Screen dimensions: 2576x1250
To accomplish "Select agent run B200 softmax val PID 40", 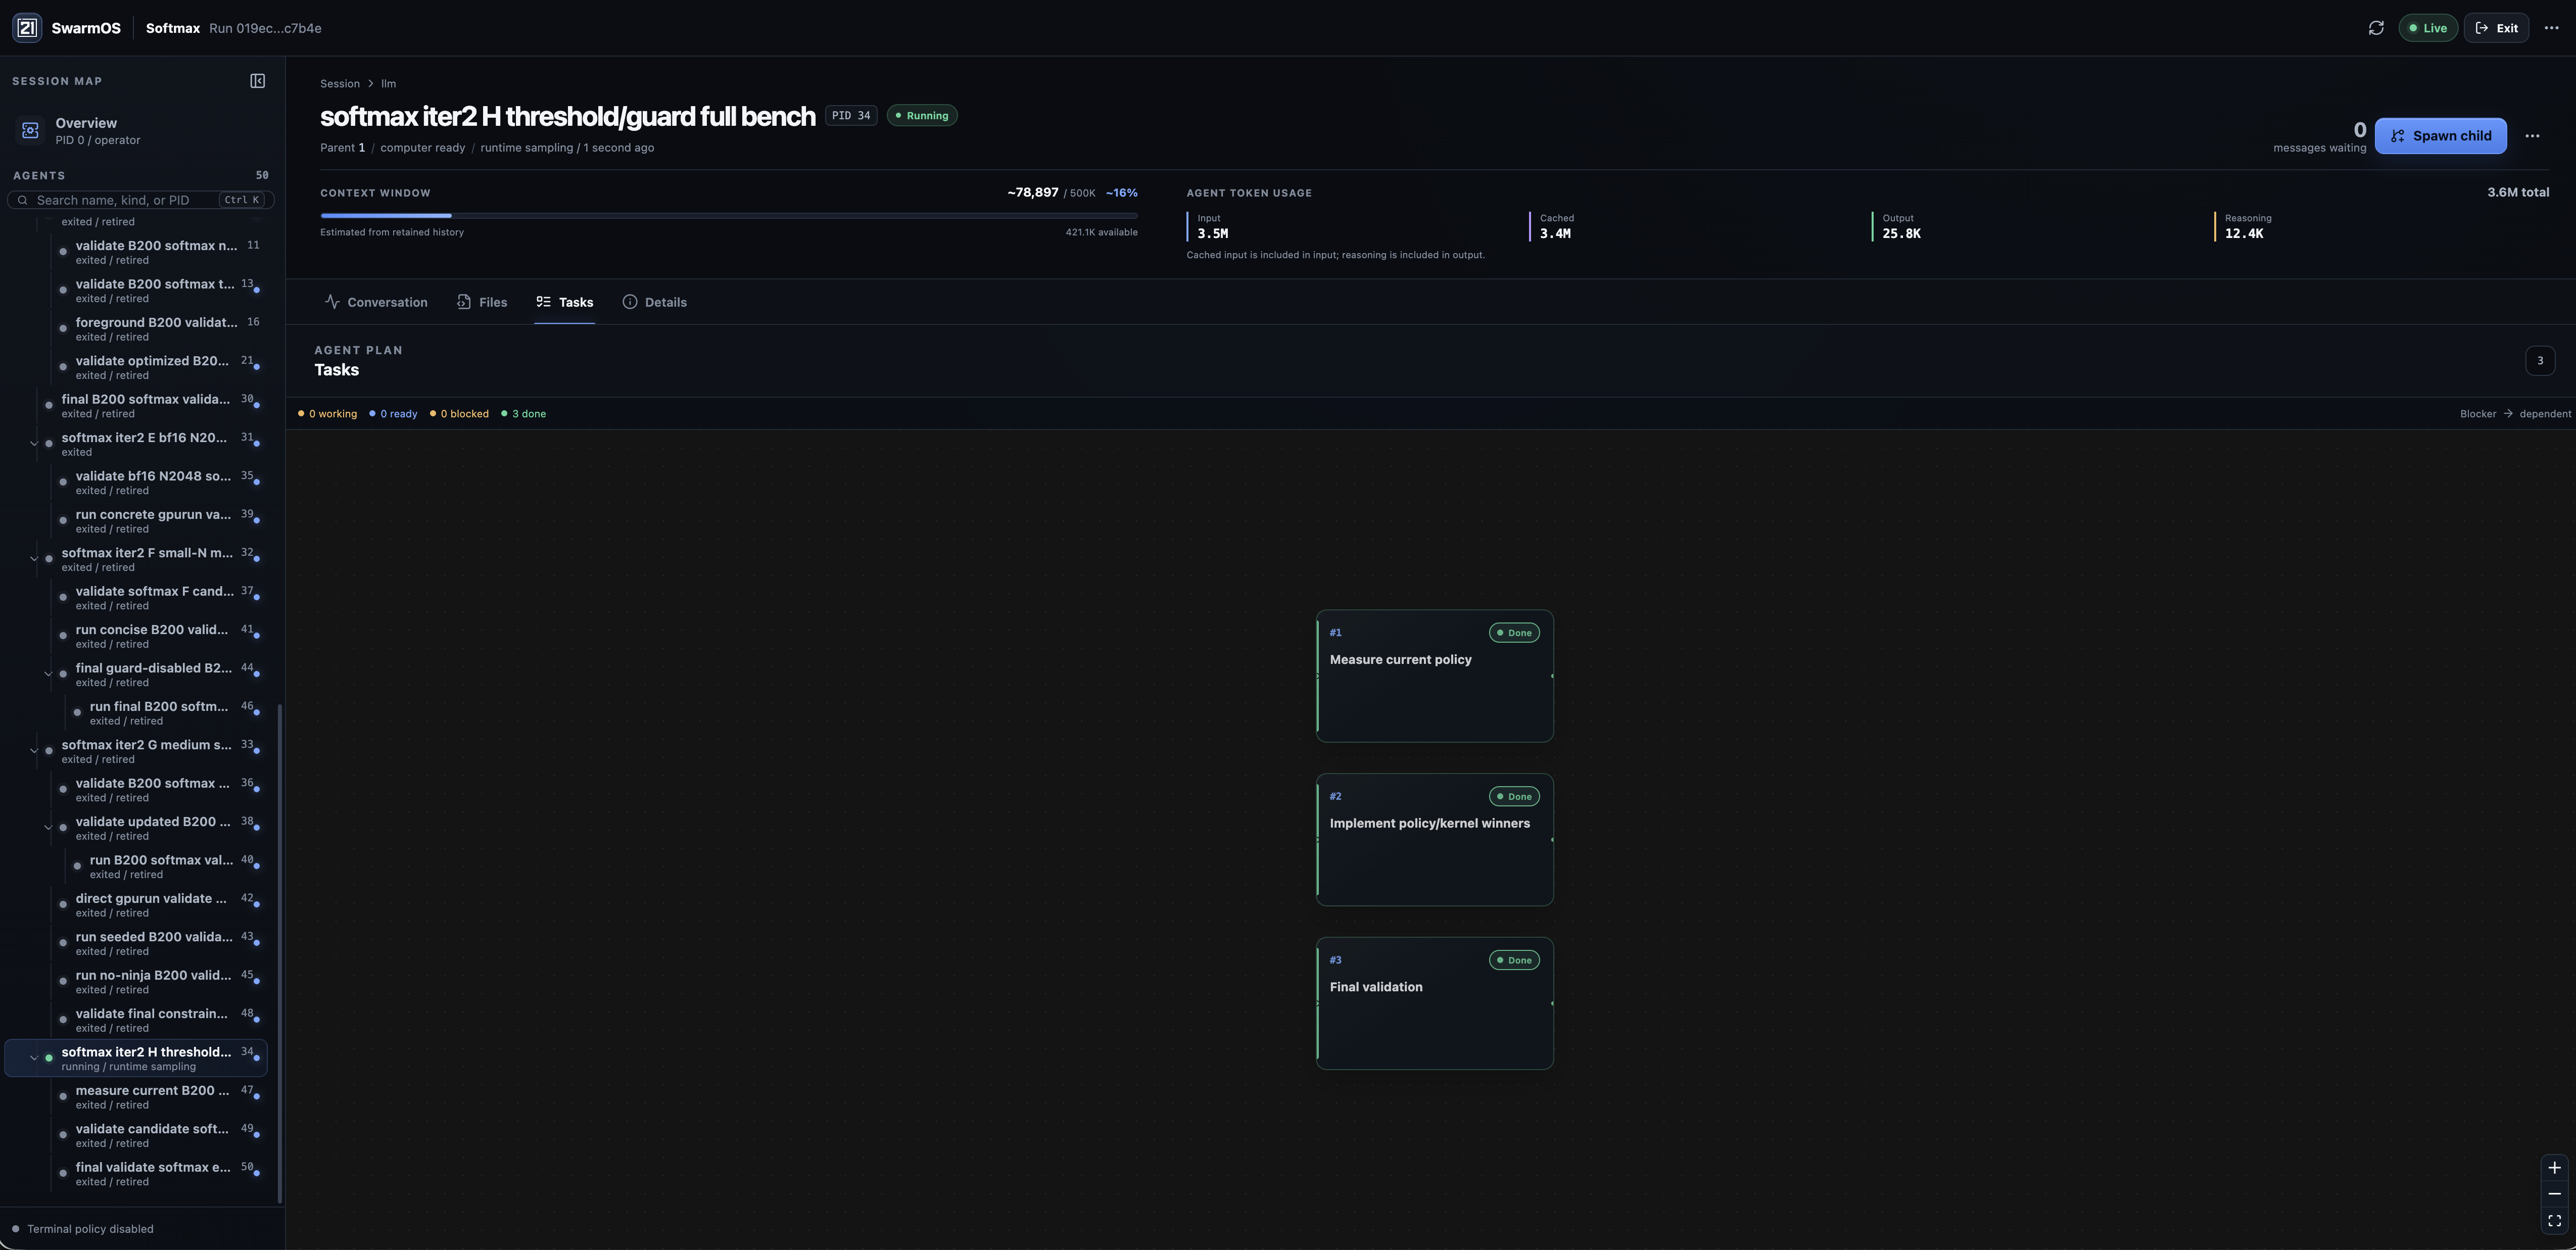I will click(167, 867).
